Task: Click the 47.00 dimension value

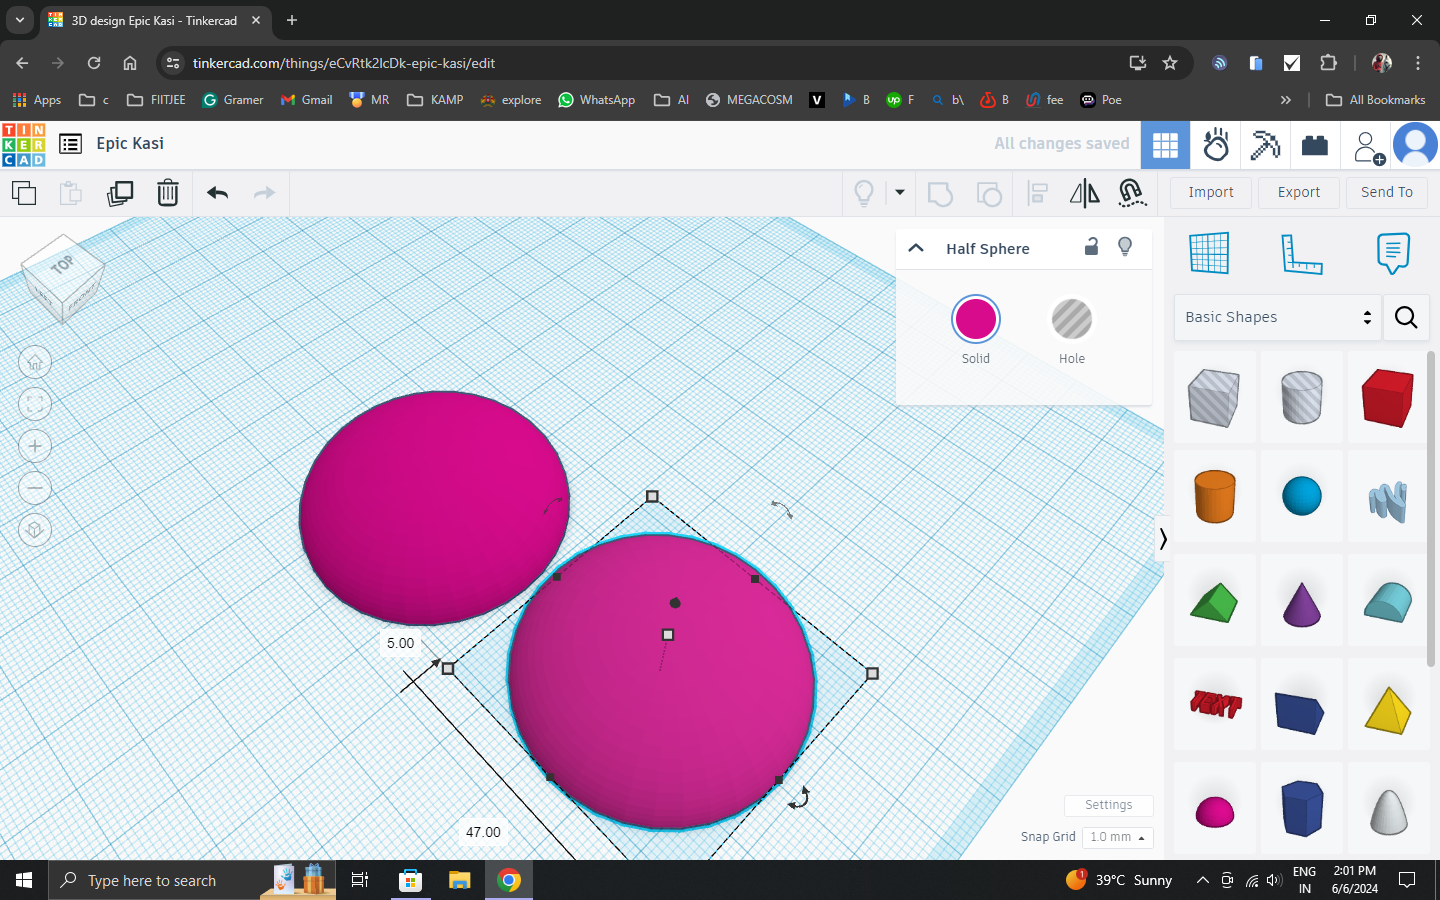Action: (483, 832)
